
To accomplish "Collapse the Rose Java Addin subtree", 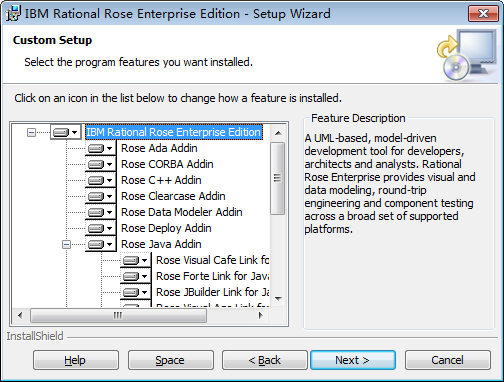I will pyautogui.click(x=66, y=245).
